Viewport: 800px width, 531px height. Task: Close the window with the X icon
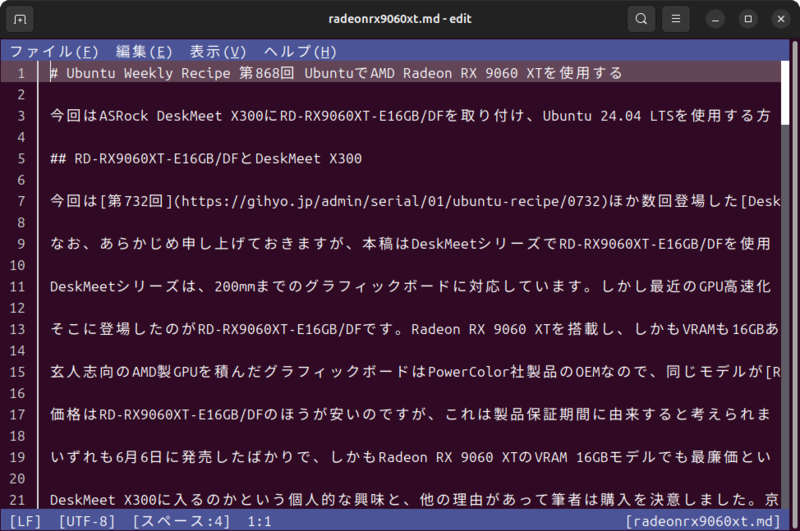[x=778, y=19]
